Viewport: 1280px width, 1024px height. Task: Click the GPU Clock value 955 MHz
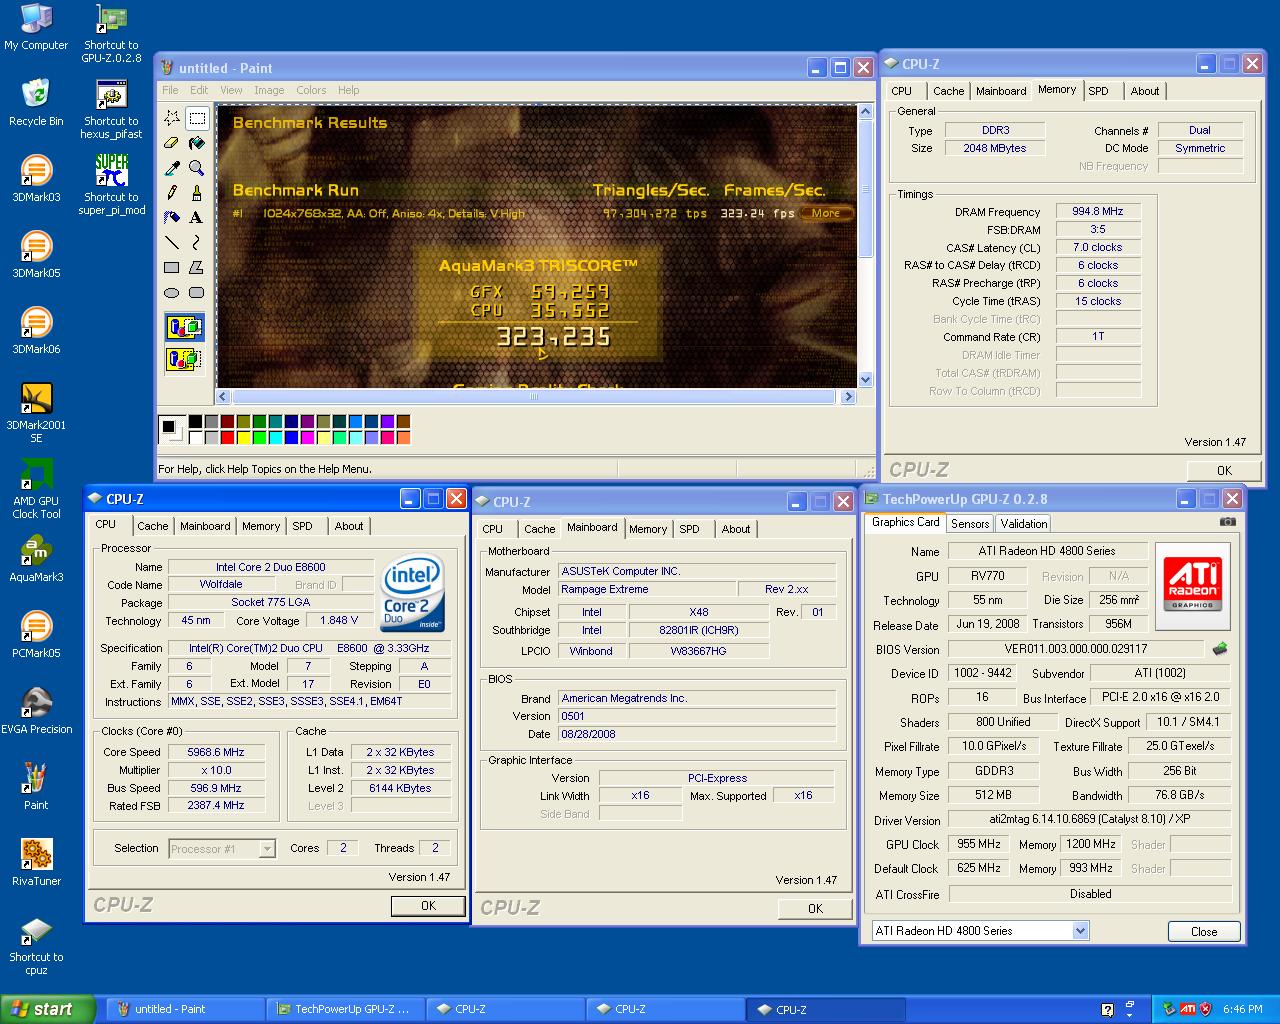(x=979, y=844)
